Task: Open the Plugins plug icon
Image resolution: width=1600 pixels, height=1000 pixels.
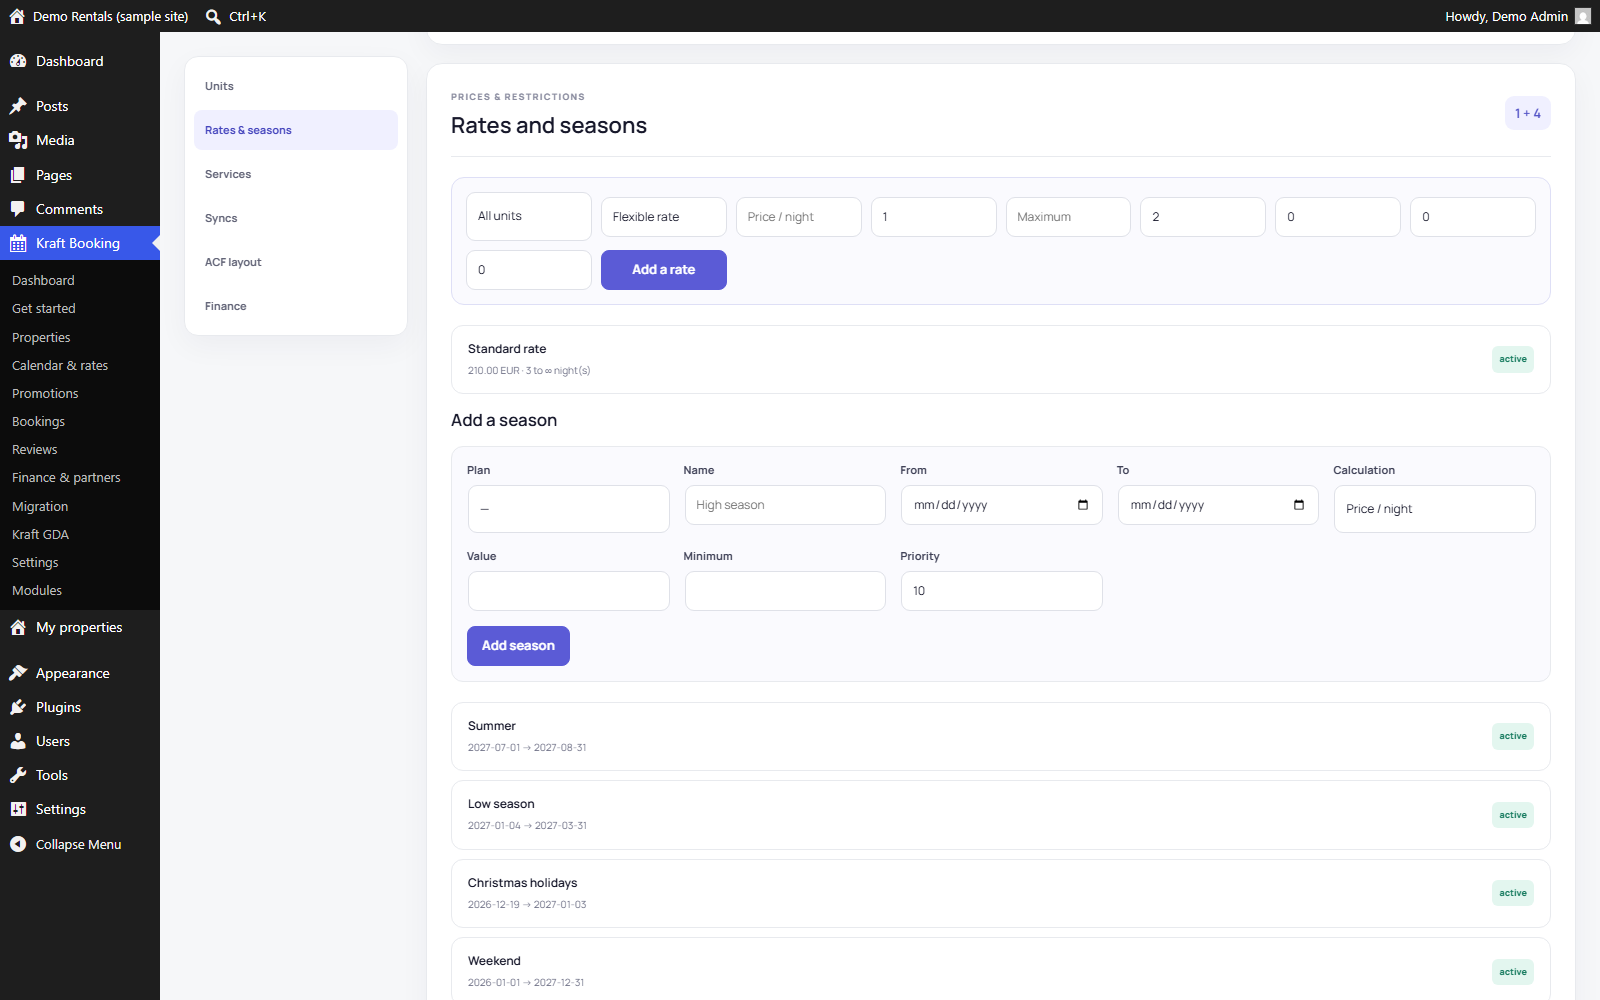Action: click(18, 707)
